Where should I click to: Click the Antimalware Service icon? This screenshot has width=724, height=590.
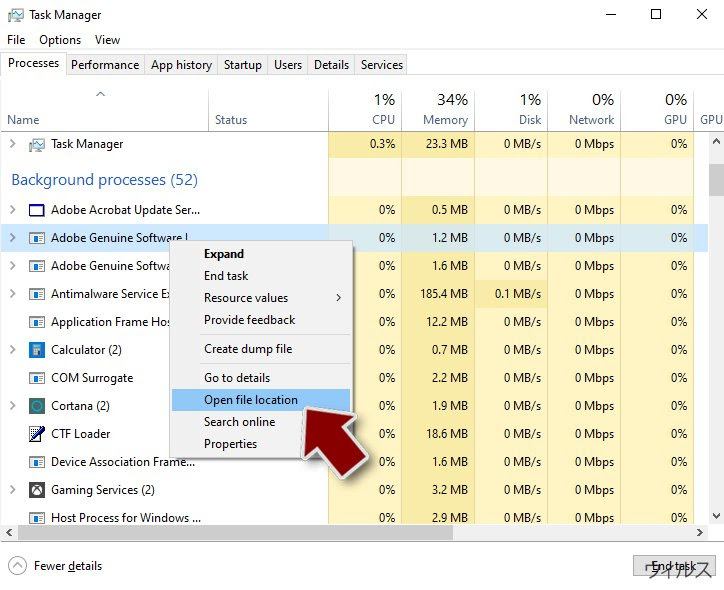point(36,294)
